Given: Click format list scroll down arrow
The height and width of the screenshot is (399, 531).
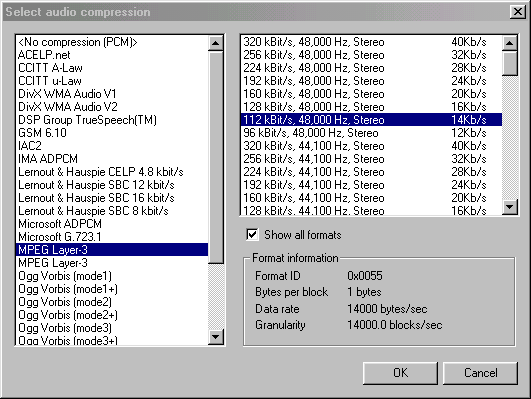Looking at the screenshot, I should pos(510,207).
